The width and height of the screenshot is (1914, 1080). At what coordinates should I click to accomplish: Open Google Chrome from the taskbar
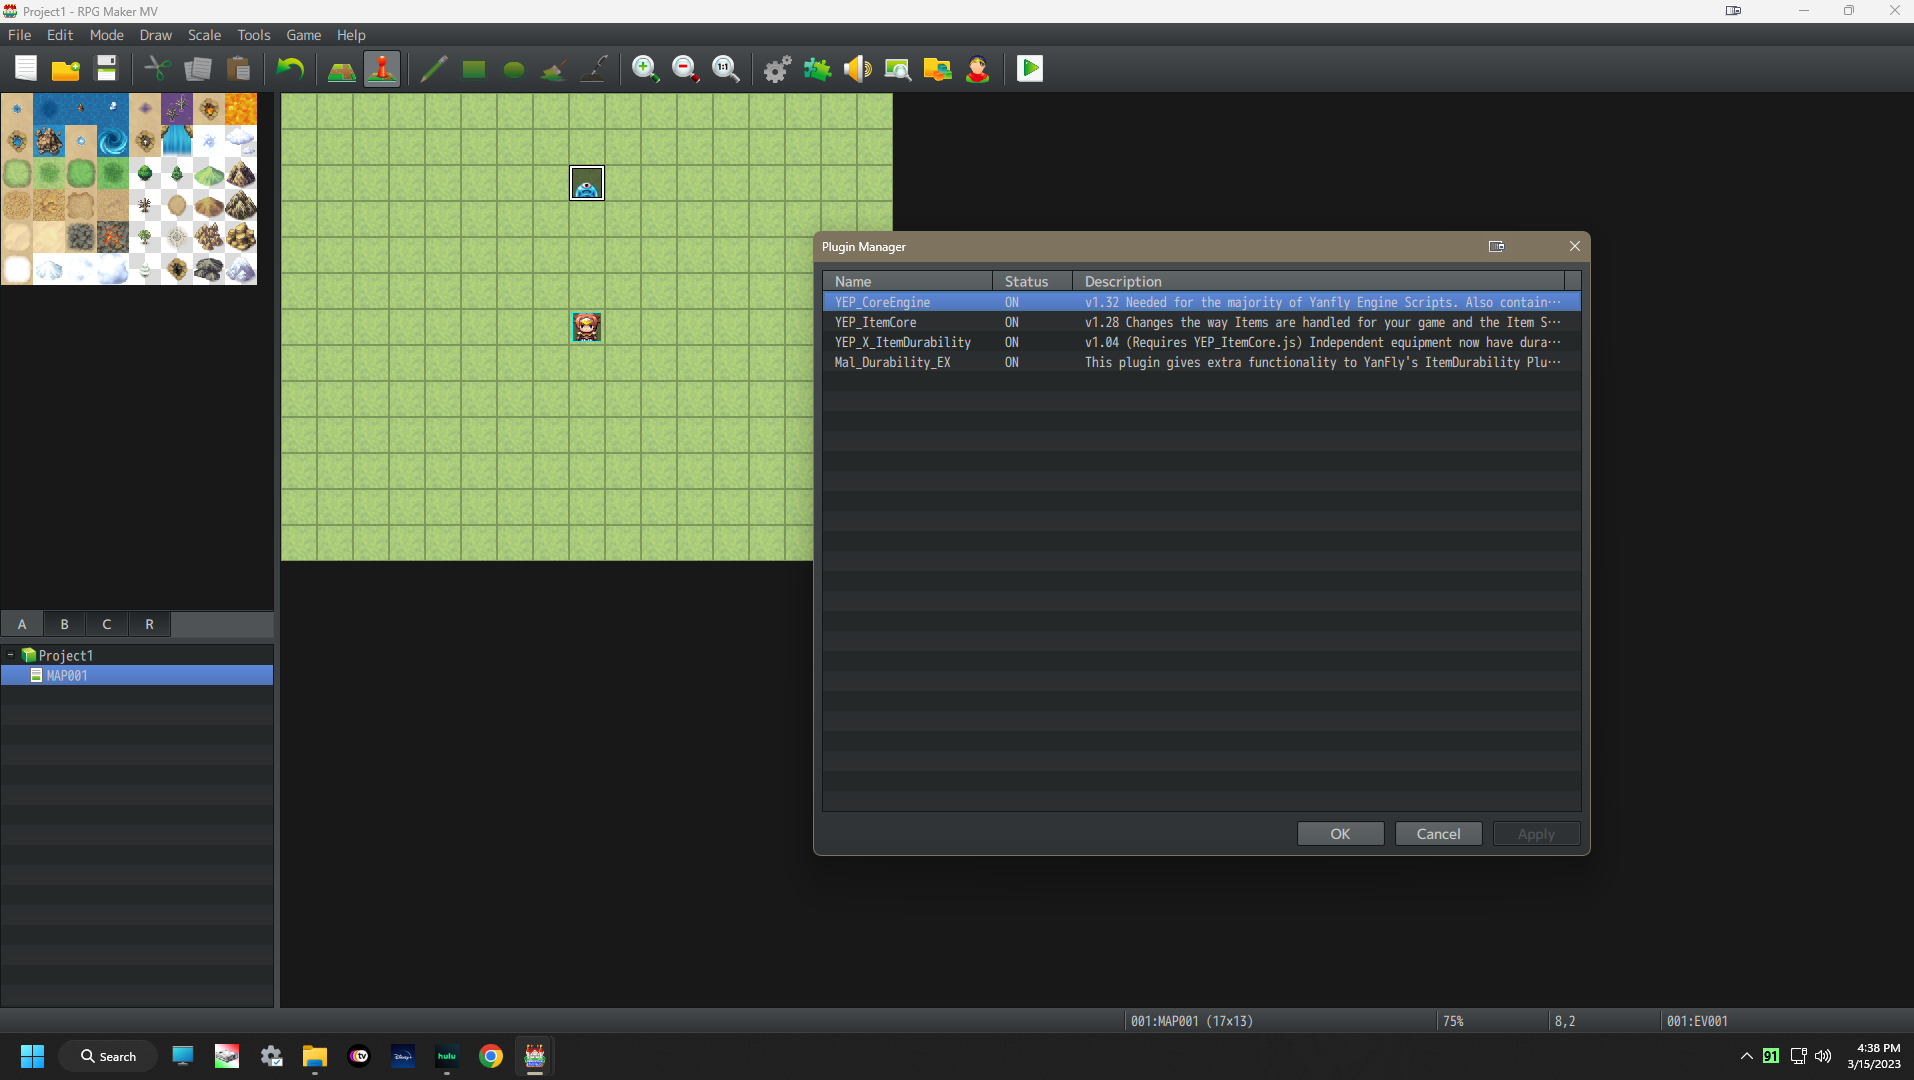tap(491, 1056)
